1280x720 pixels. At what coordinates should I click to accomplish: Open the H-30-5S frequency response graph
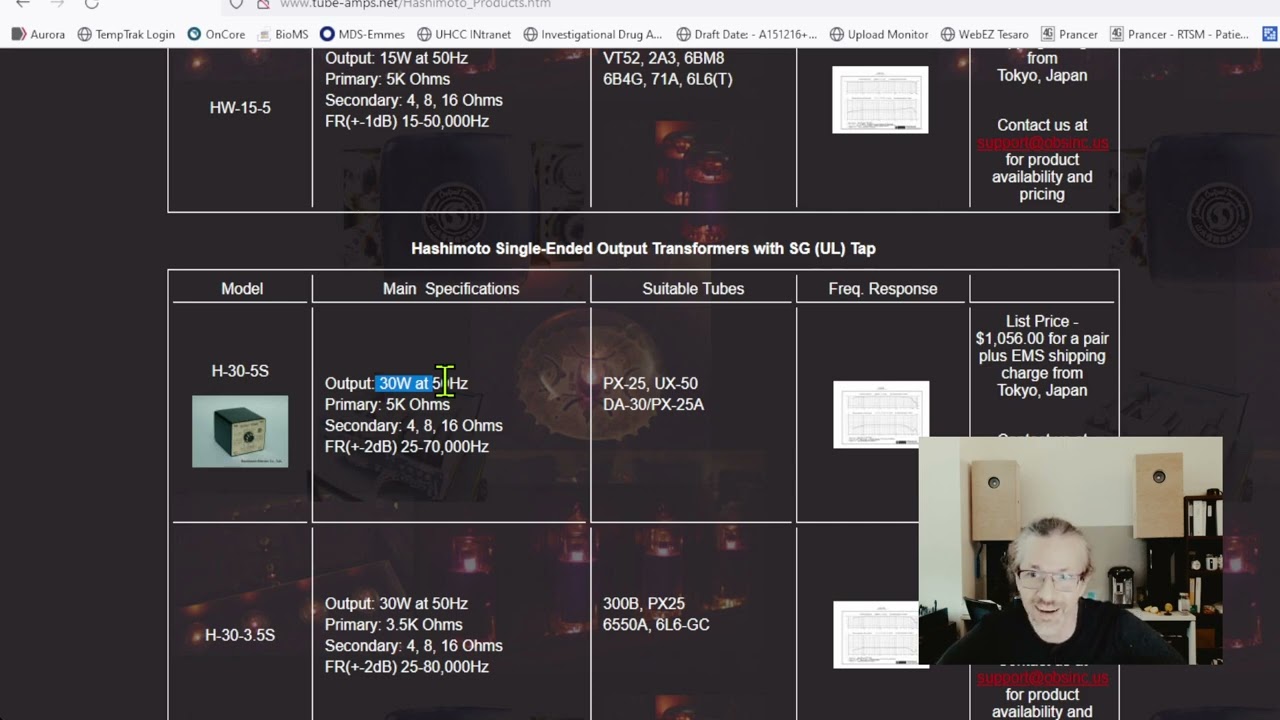[881, 414]
